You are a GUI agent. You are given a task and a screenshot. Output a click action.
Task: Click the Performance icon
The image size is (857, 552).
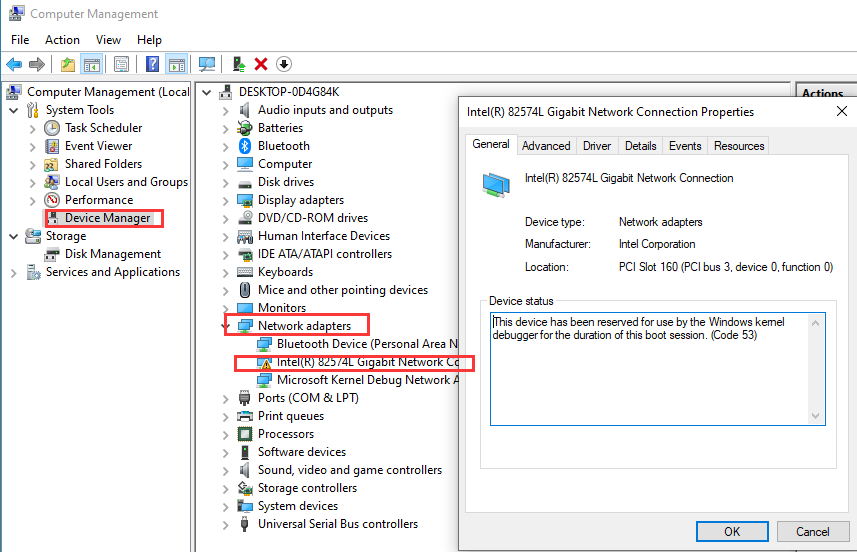pyautogui.click(x=52, y=200)
